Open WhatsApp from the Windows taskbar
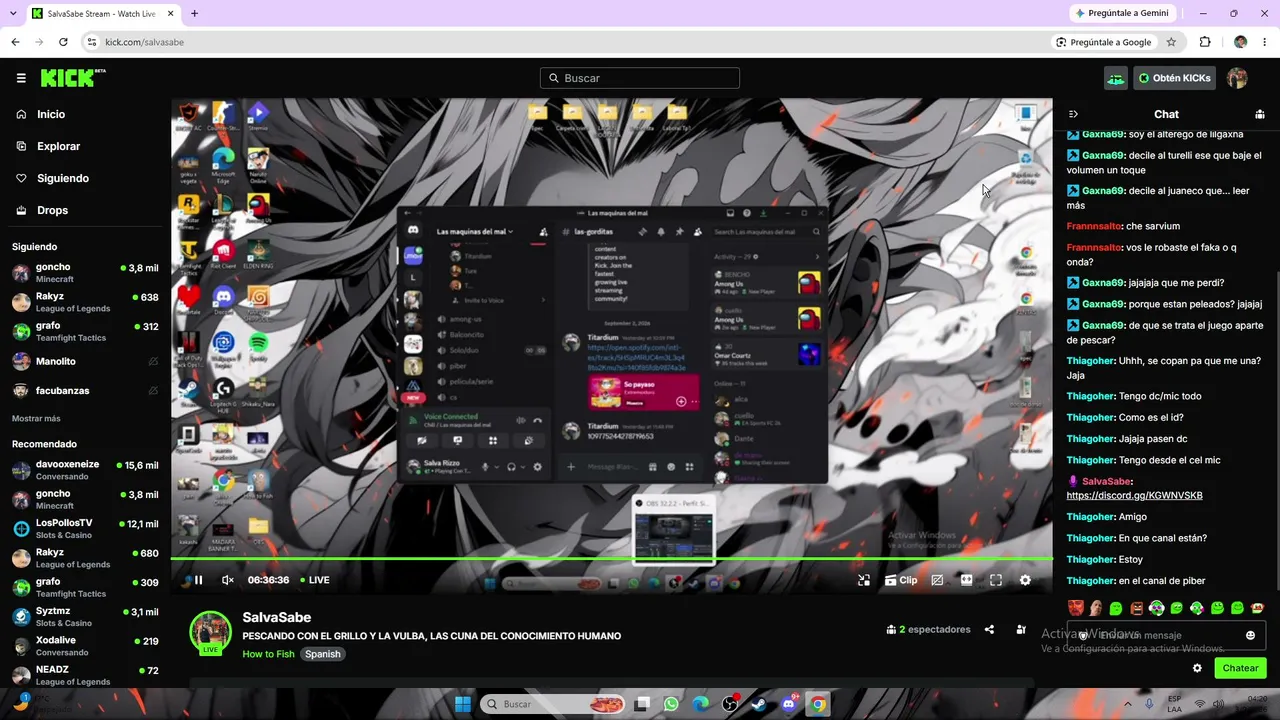This screenshot has width=1280, height=720. click(671, 704)
